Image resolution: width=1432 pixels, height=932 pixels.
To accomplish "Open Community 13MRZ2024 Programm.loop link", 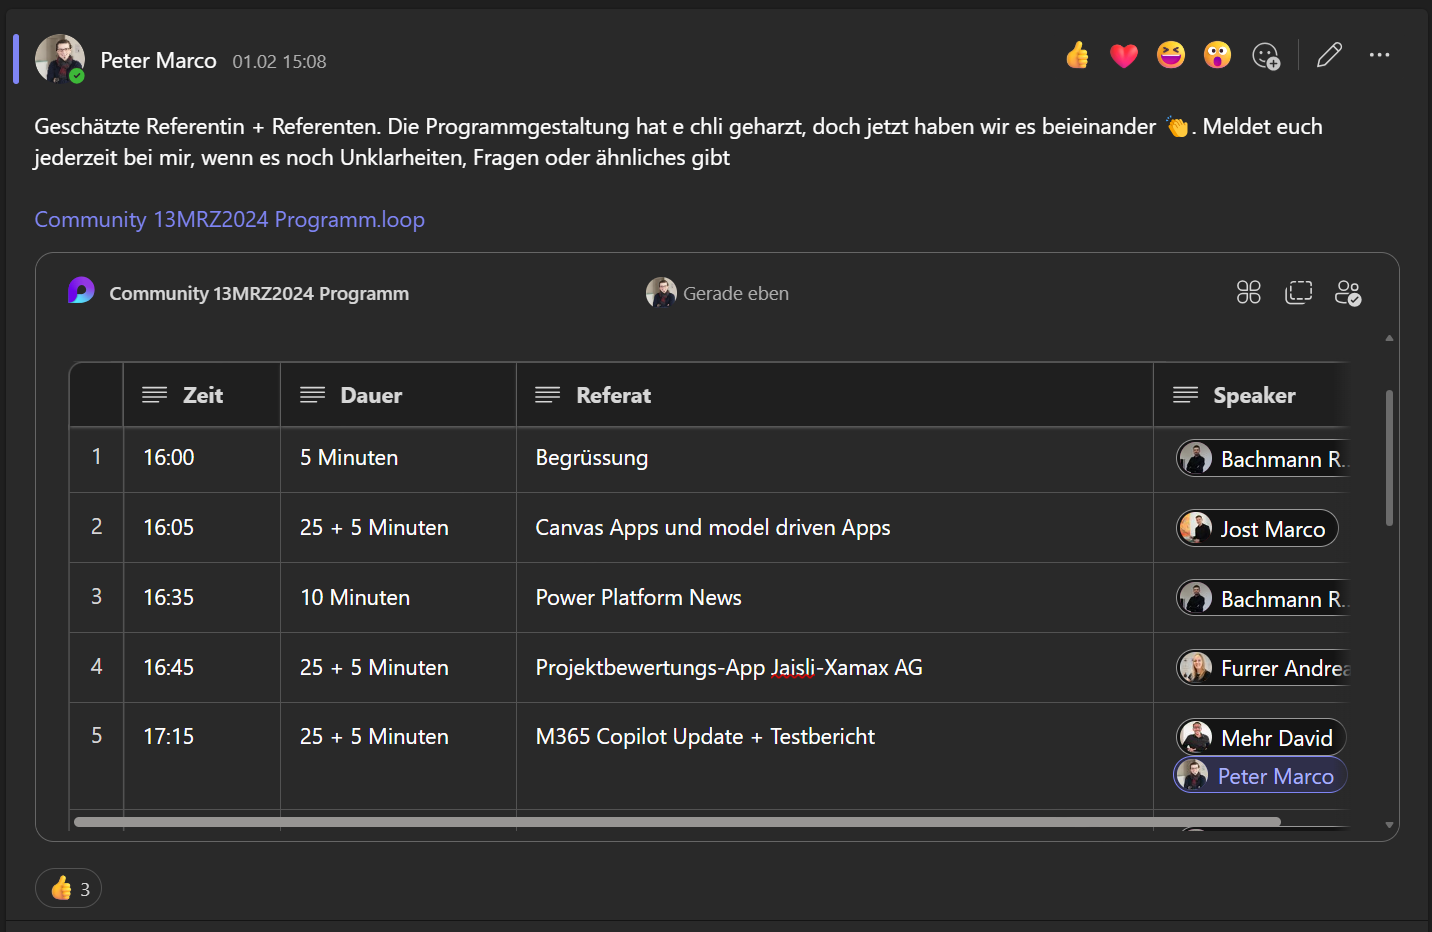I will 229,219.
